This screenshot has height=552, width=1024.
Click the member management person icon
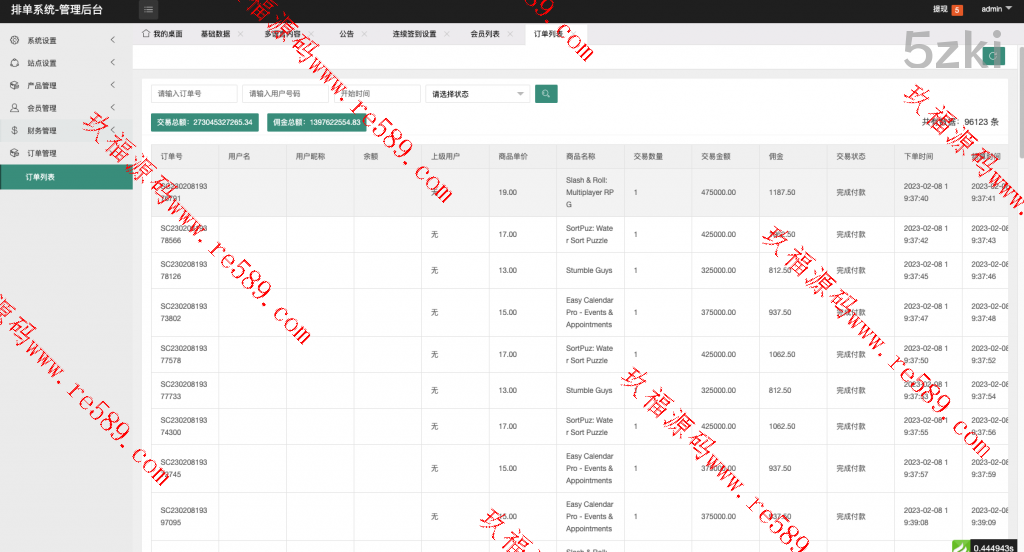pos(14,108)
